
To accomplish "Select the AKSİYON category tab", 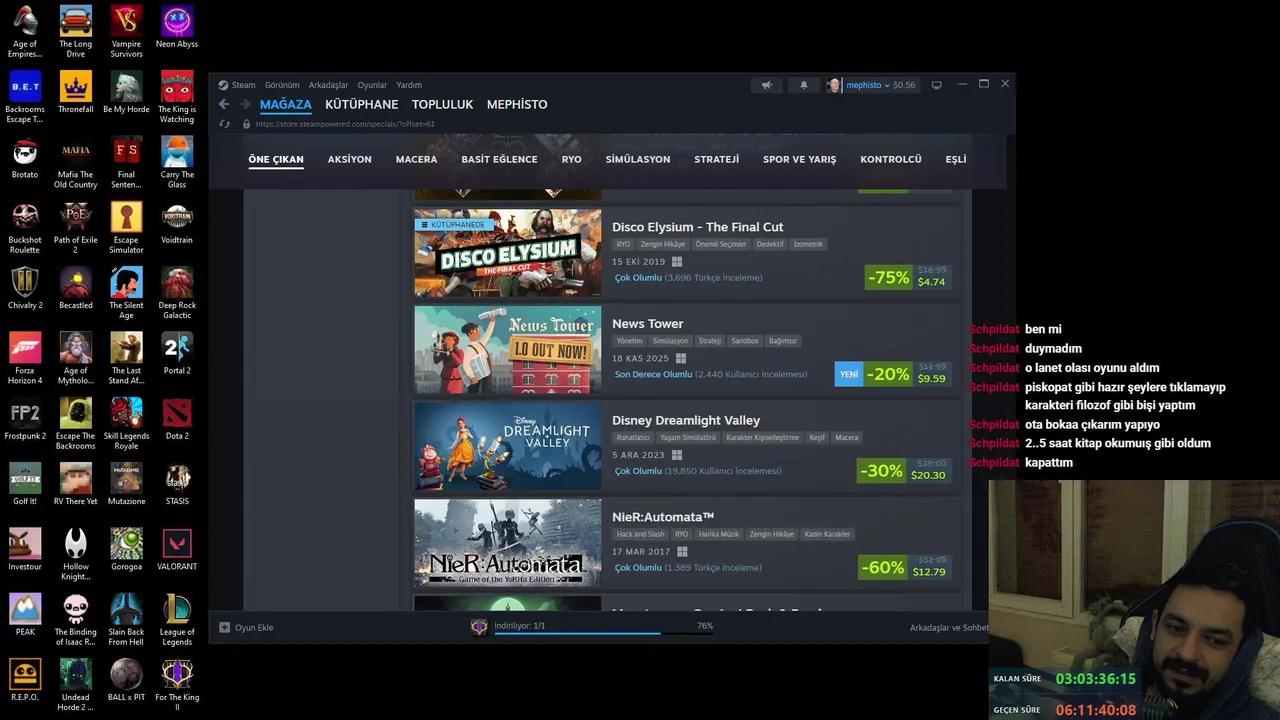I will (x=349, y=159).
